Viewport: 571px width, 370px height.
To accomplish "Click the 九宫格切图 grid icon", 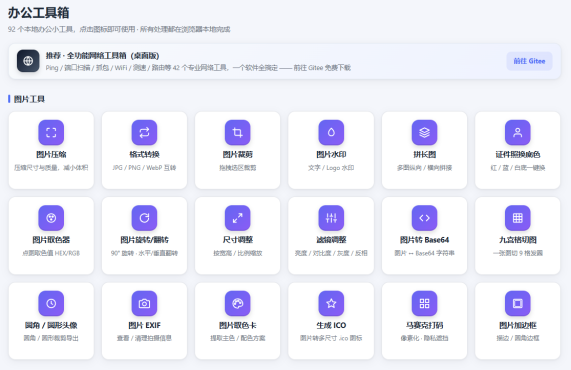I will (517, 218).
